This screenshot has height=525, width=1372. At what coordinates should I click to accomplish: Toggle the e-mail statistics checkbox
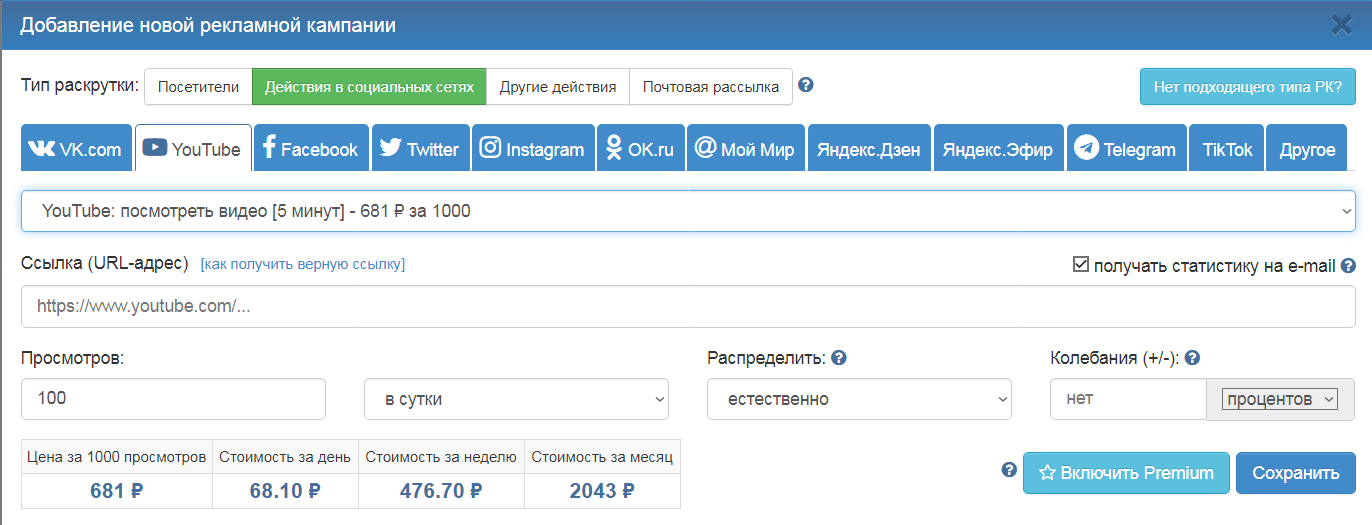1080,265
